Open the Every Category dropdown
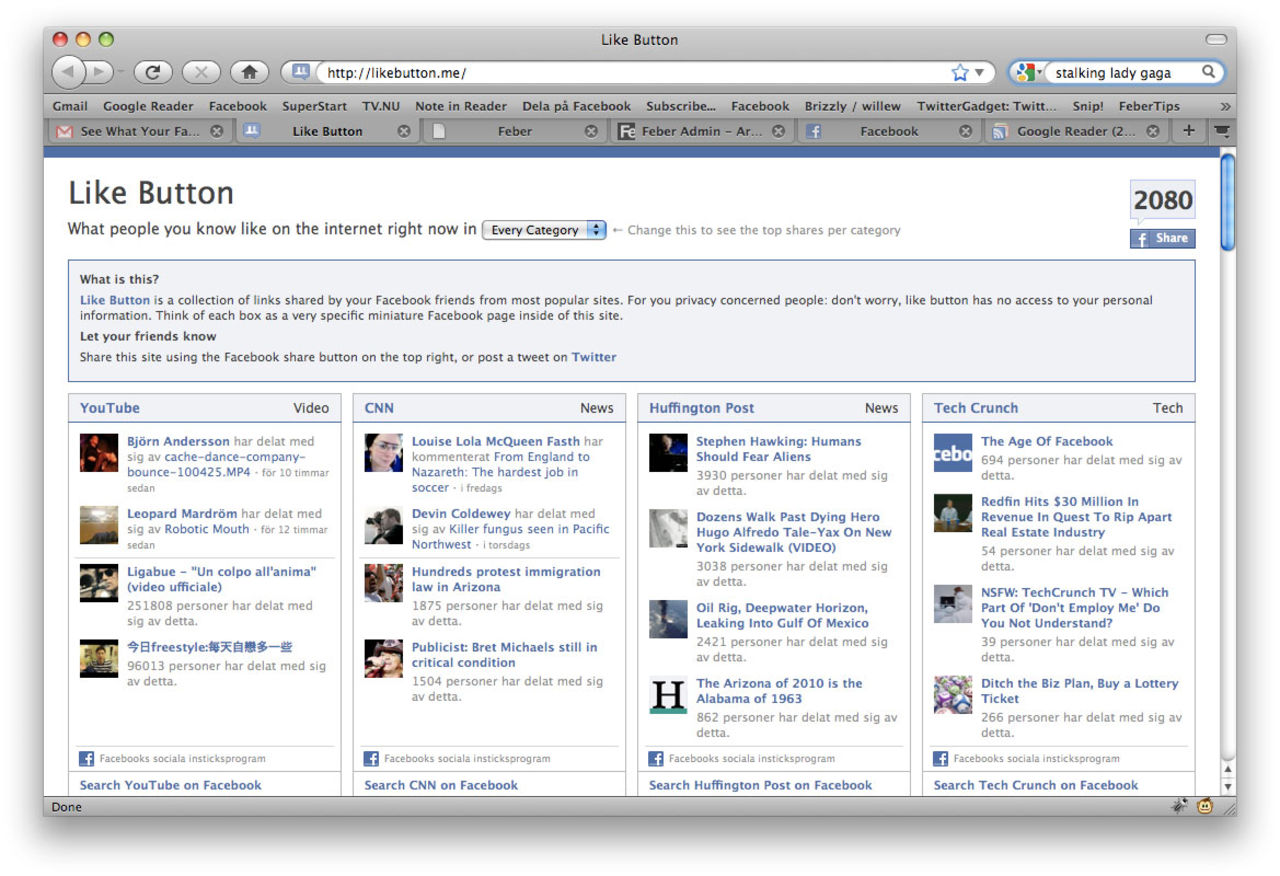The width and height of the screenshot is (1280, 876). coord(543,230)
